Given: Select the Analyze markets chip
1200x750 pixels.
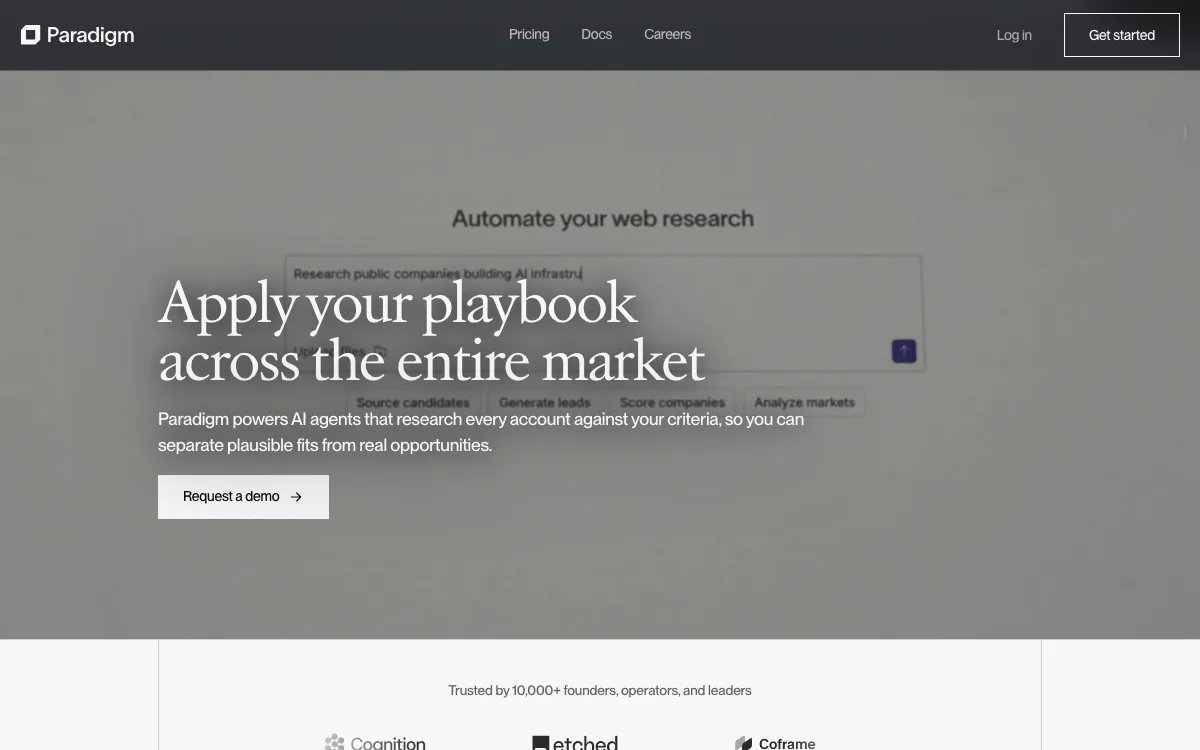Looking at the screenshot, I should (x=805, y=402).
